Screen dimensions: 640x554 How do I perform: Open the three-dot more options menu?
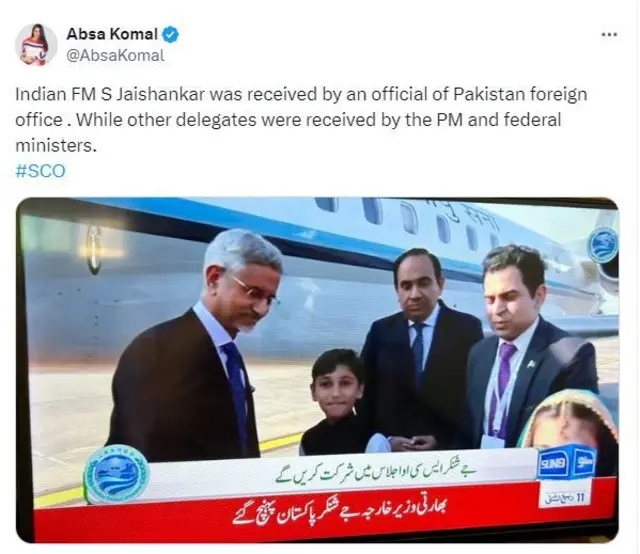point(609,35)
